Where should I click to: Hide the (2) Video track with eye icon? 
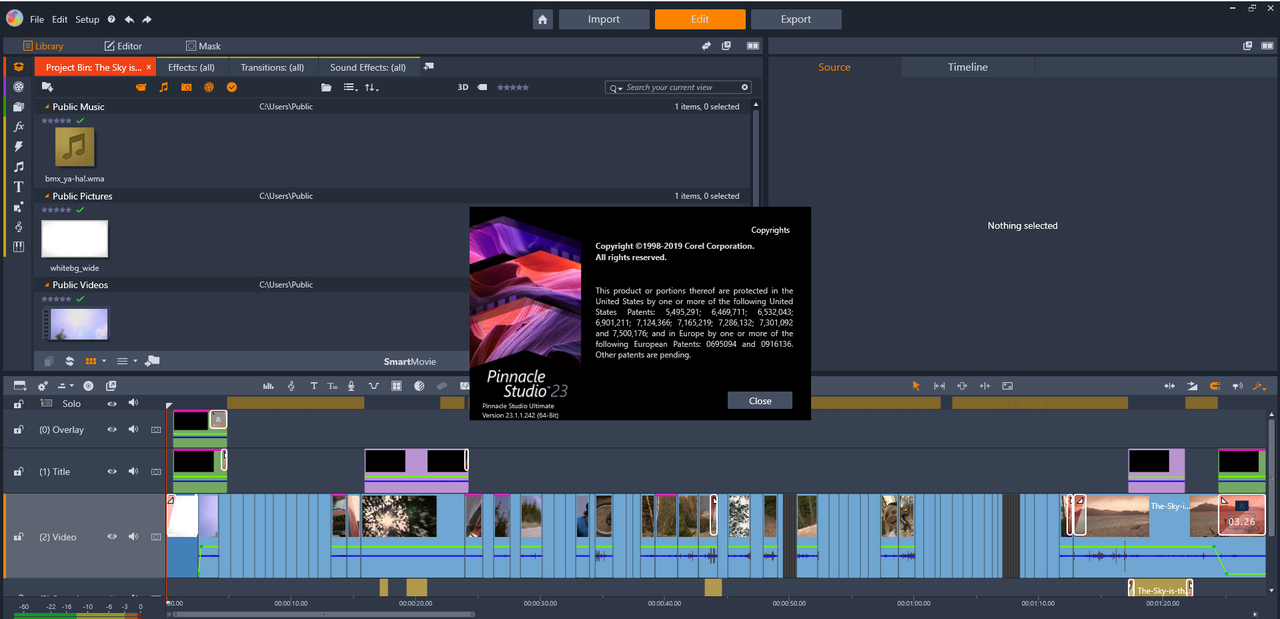(112, 537)
